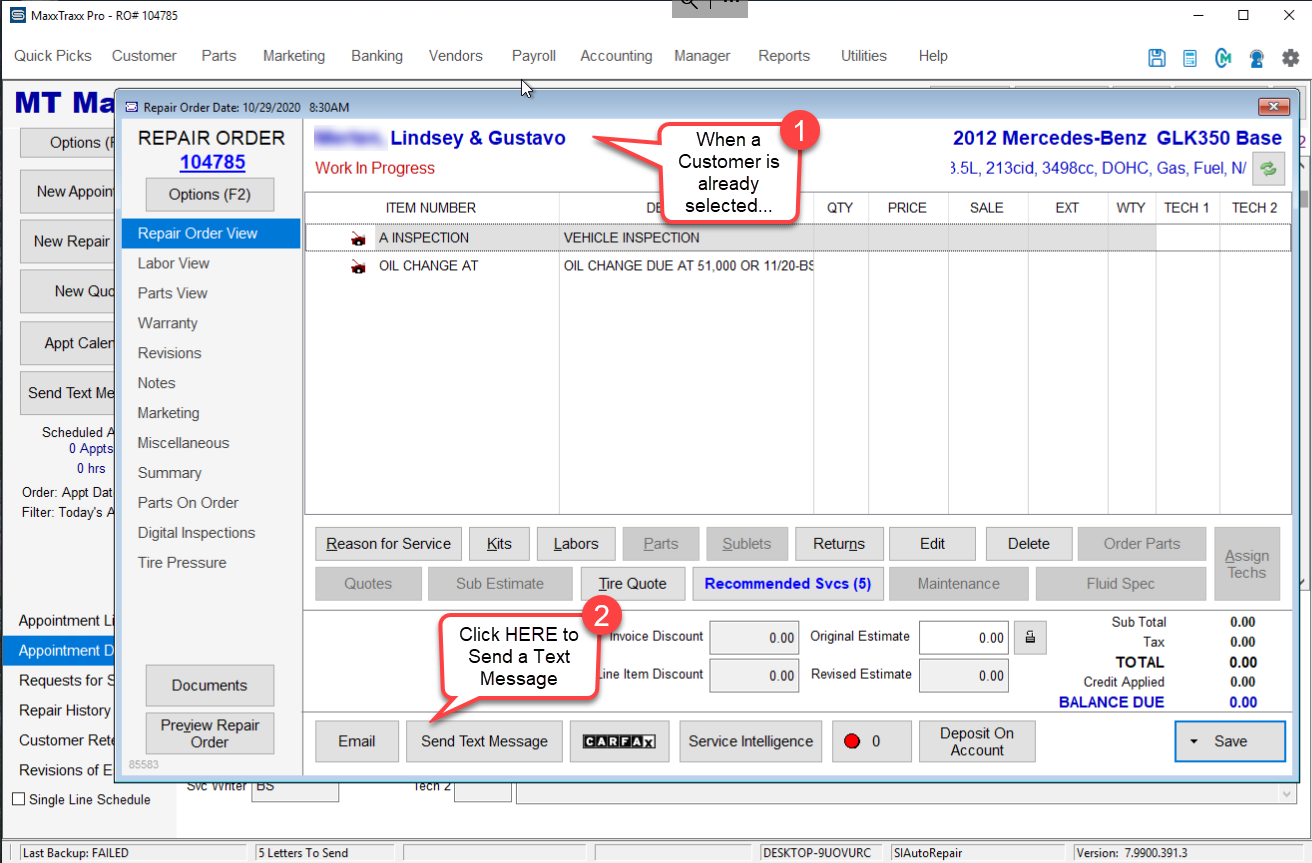
Task: Switch to Parts View in sidebar
Action: 173,293
